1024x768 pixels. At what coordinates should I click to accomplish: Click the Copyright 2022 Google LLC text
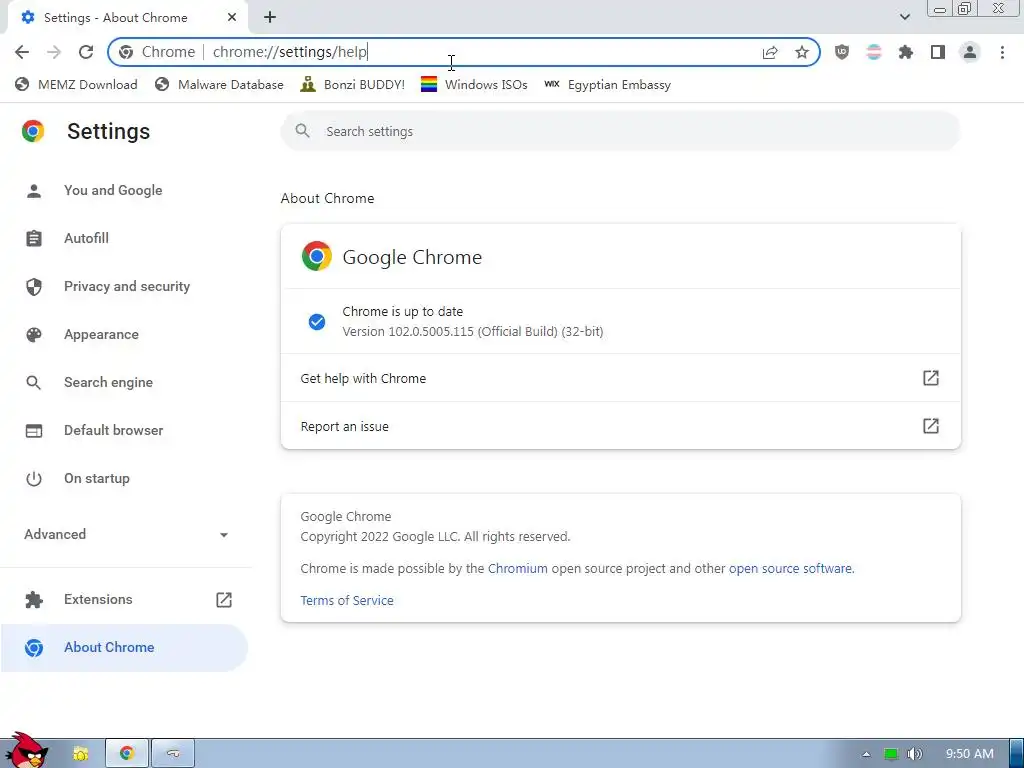pos(435,537)
